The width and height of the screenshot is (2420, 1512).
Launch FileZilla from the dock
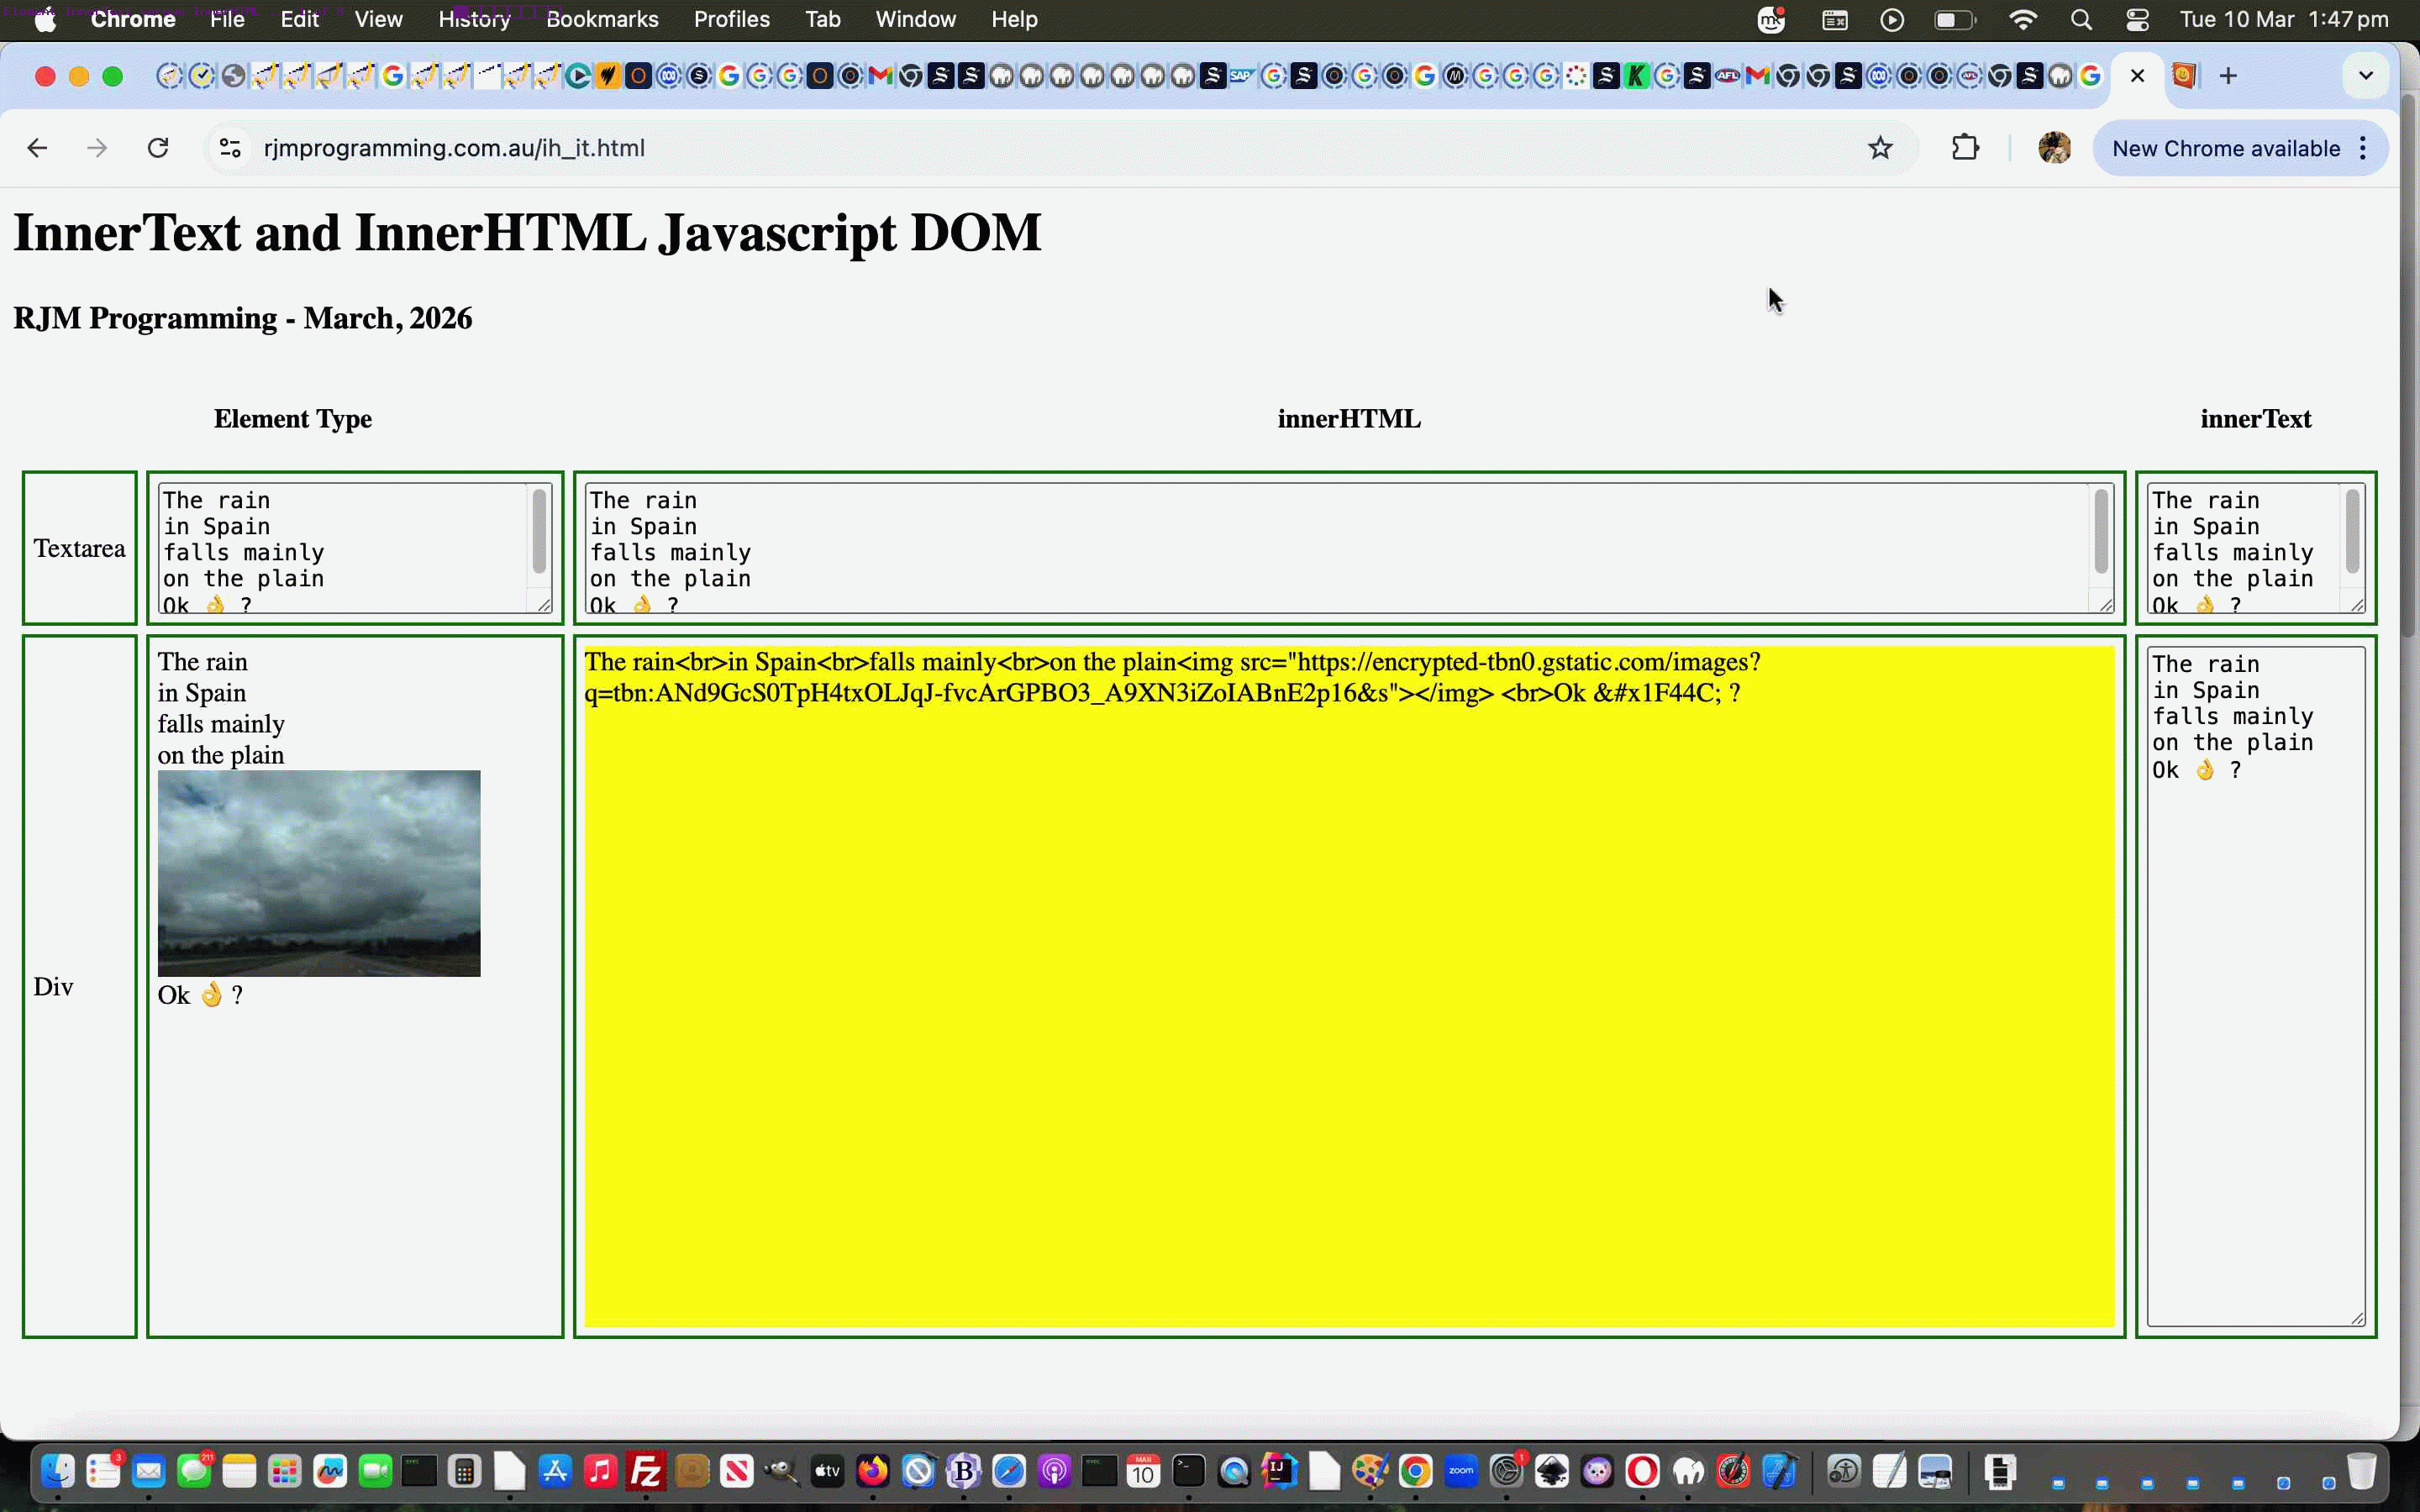[647, 1470]
